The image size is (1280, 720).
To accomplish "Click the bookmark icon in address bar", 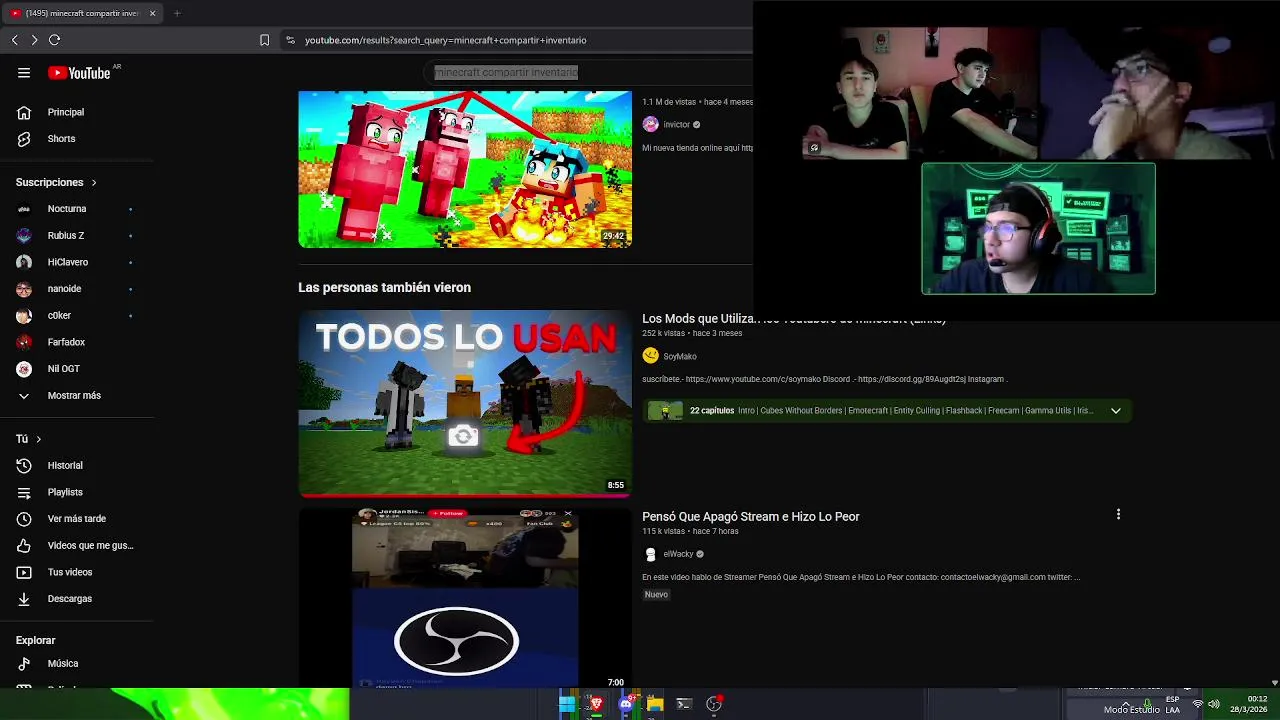I will [x=264, y=40].
